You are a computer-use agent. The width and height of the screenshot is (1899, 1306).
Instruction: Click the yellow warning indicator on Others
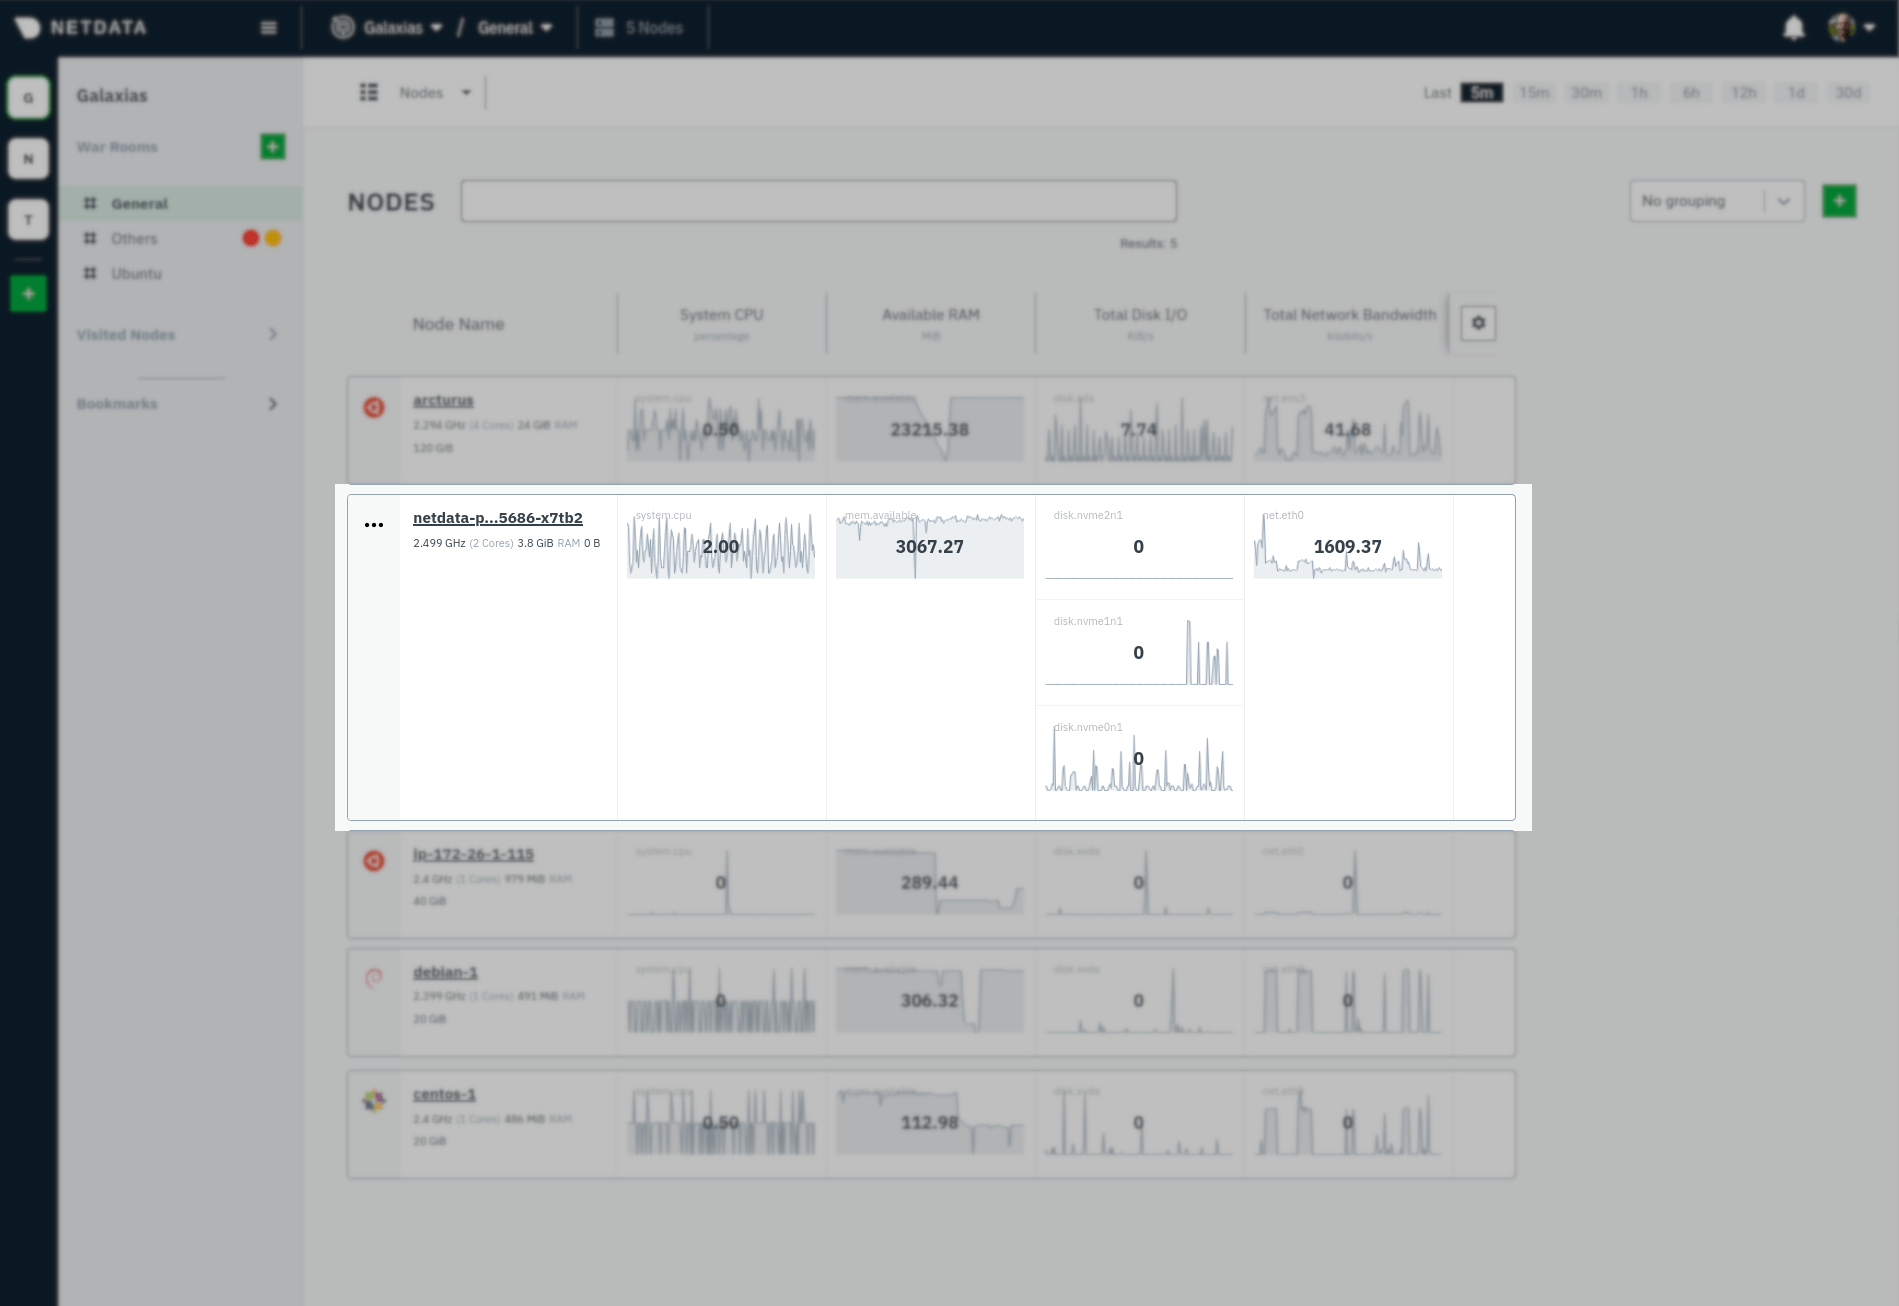coord(273,238)
